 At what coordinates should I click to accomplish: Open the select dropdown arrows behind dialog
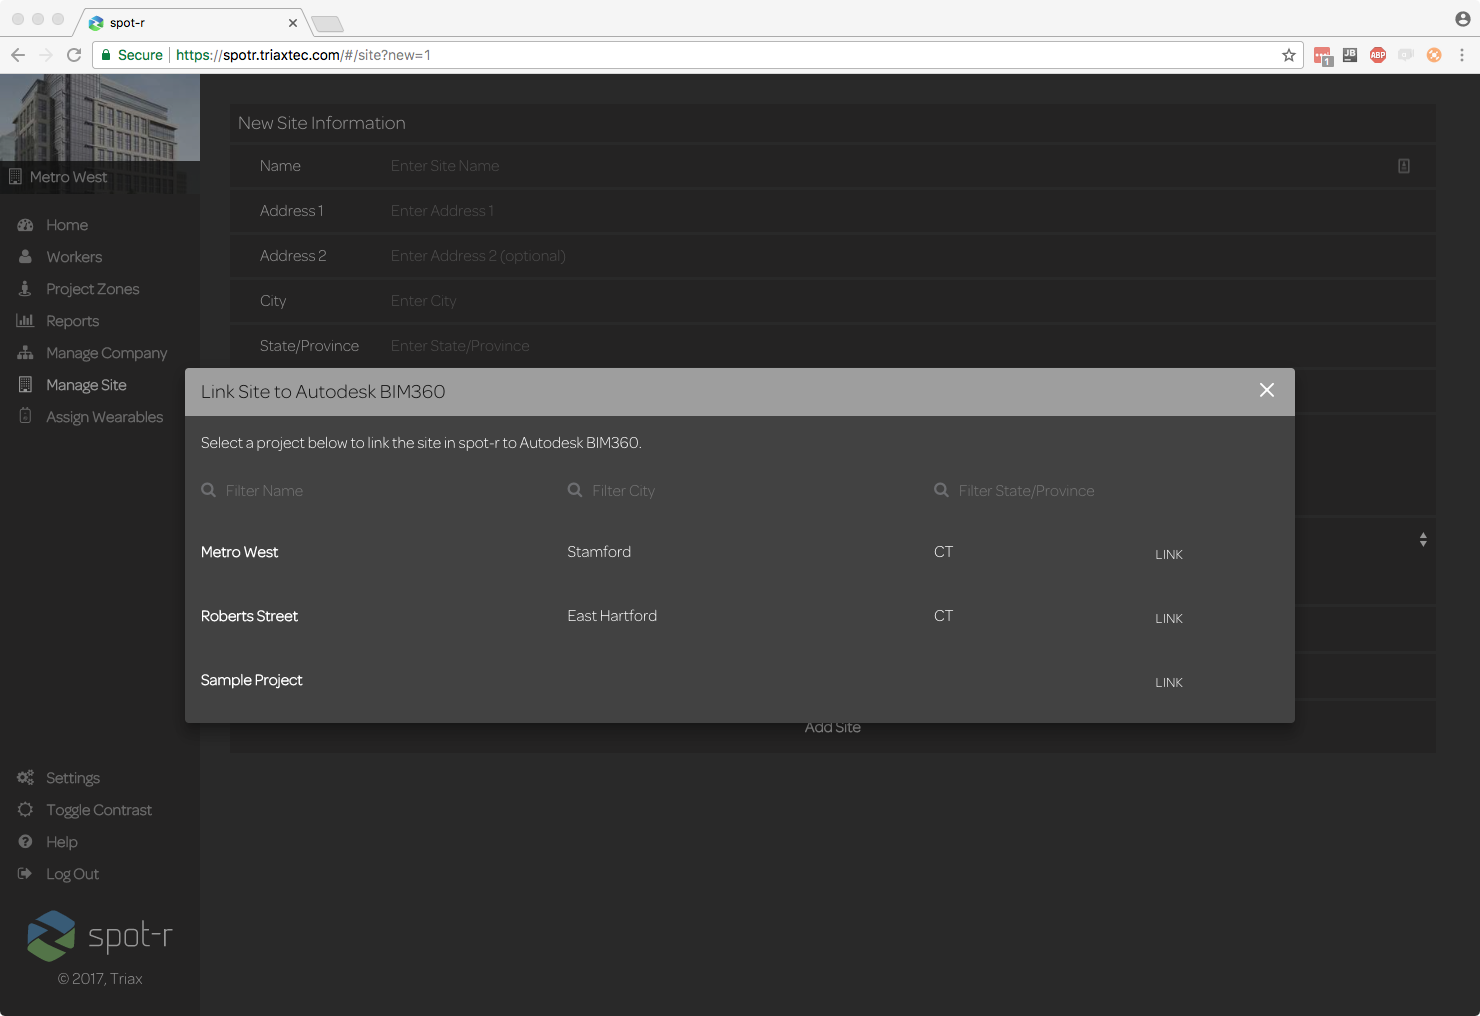coord(1423,540)
